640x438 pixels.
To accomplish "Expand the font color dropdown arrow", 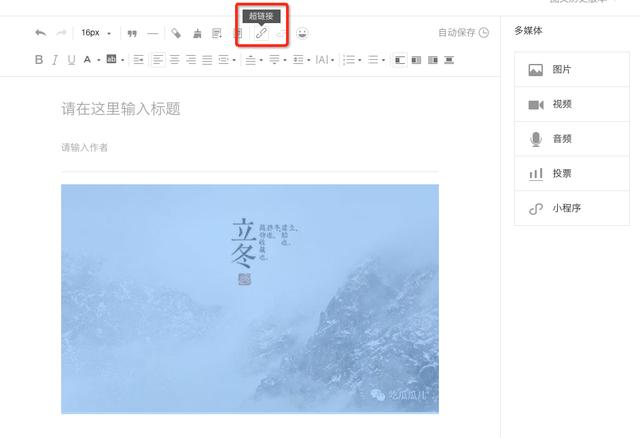I will click(97, 61).
